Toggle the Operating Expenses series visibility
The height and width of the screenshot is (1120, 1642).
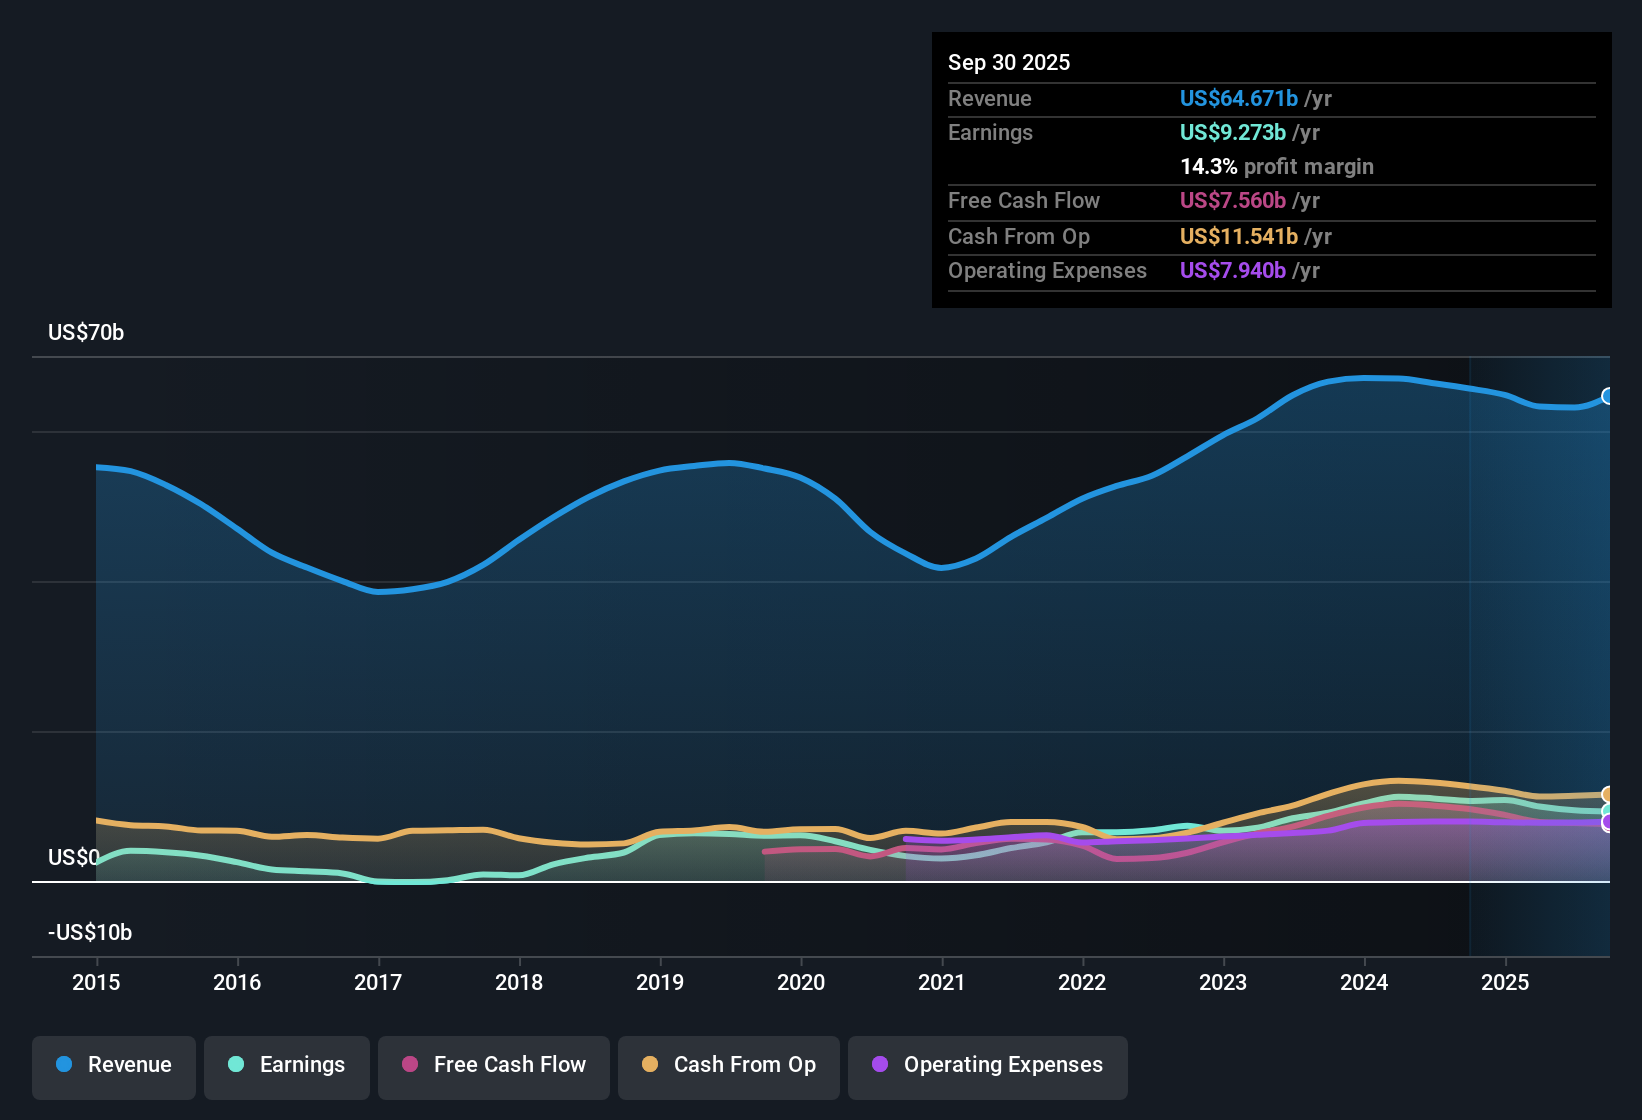(x=987, y=1067)
